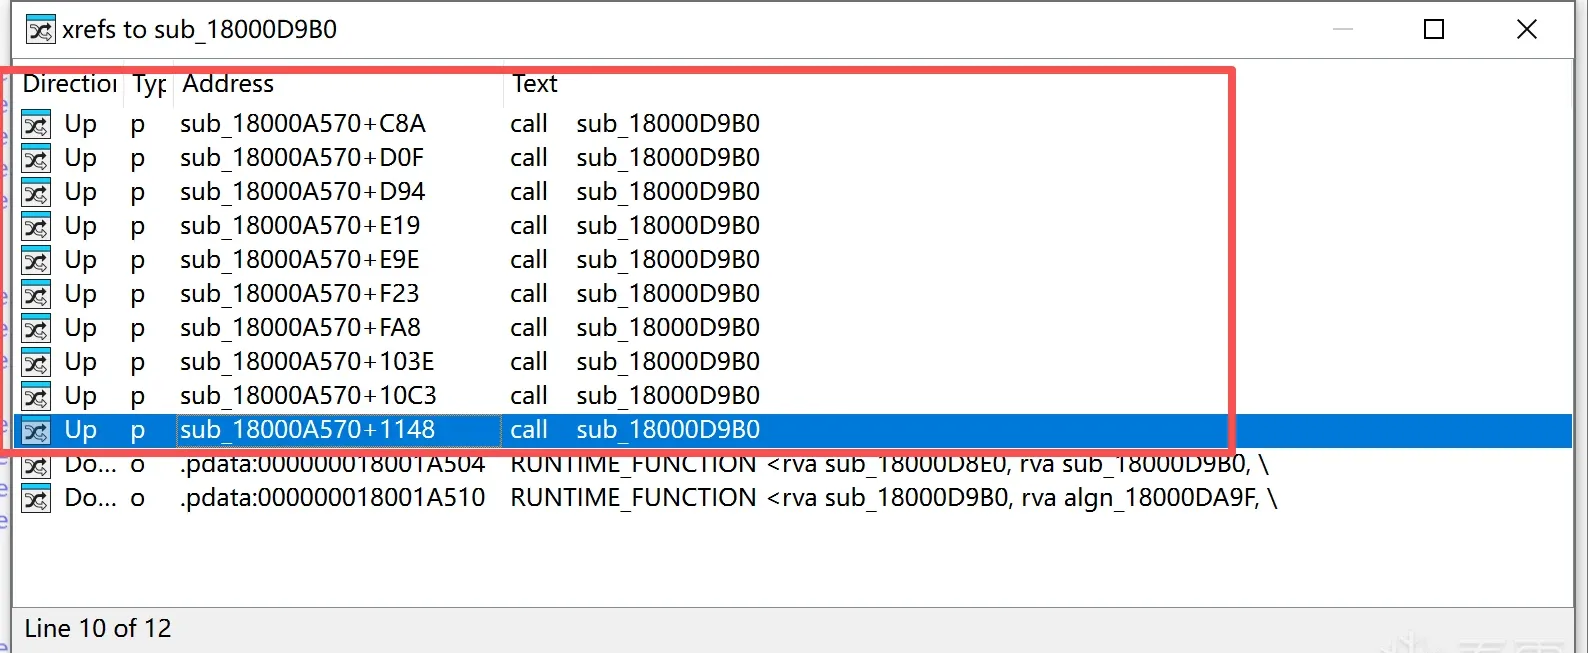
Task: Click type o in the .pdata:000000018001A510 row
Action: pos(138,499)
